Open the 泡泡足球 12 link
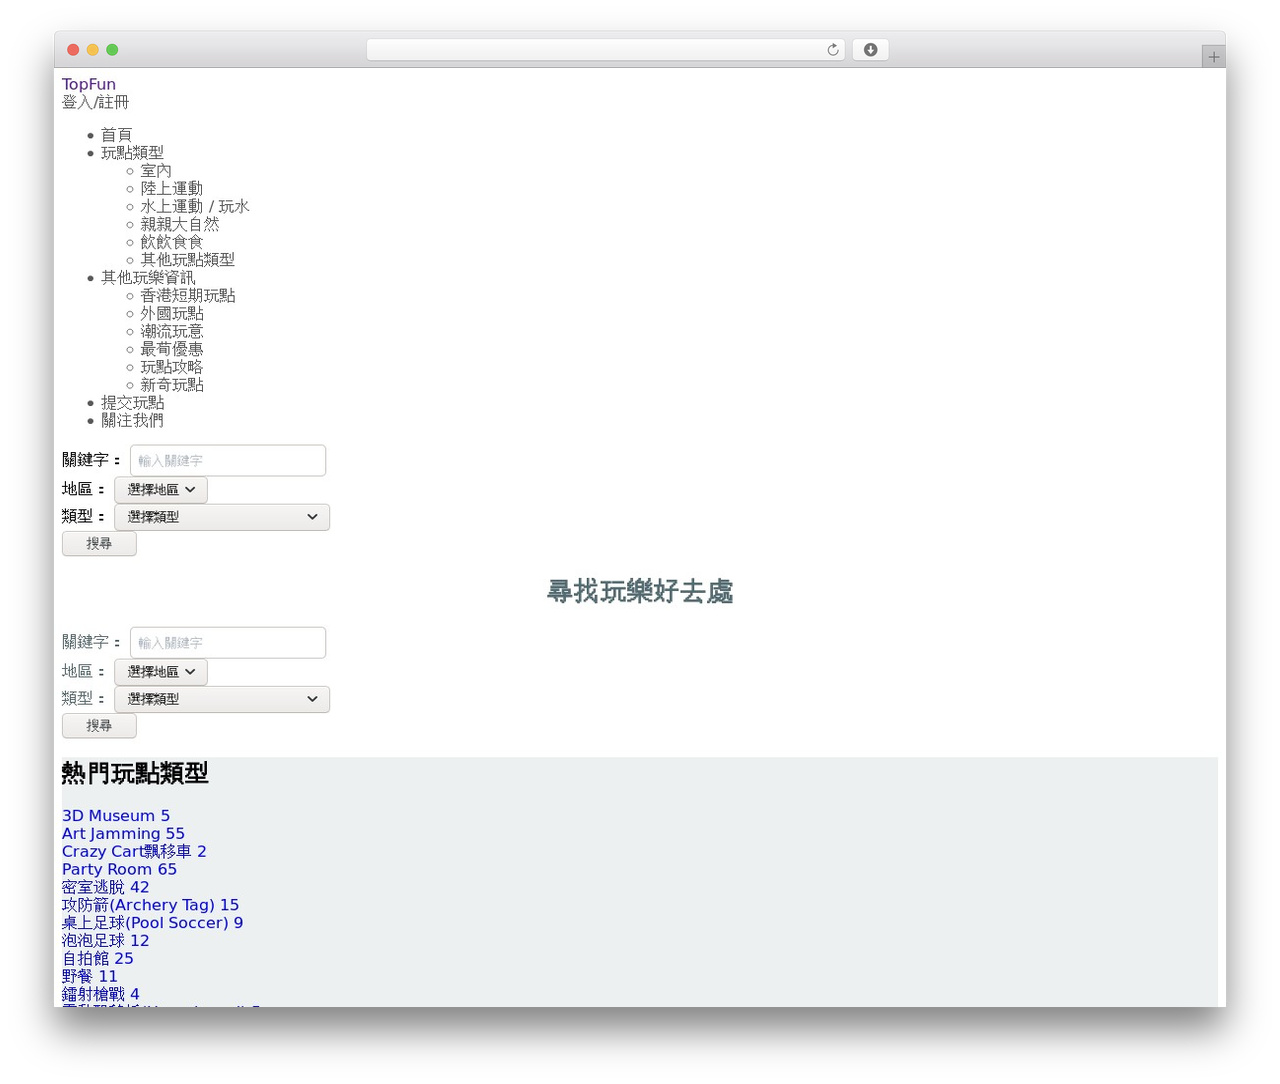Screen dimensions: 1280x1084 [106, 941]
